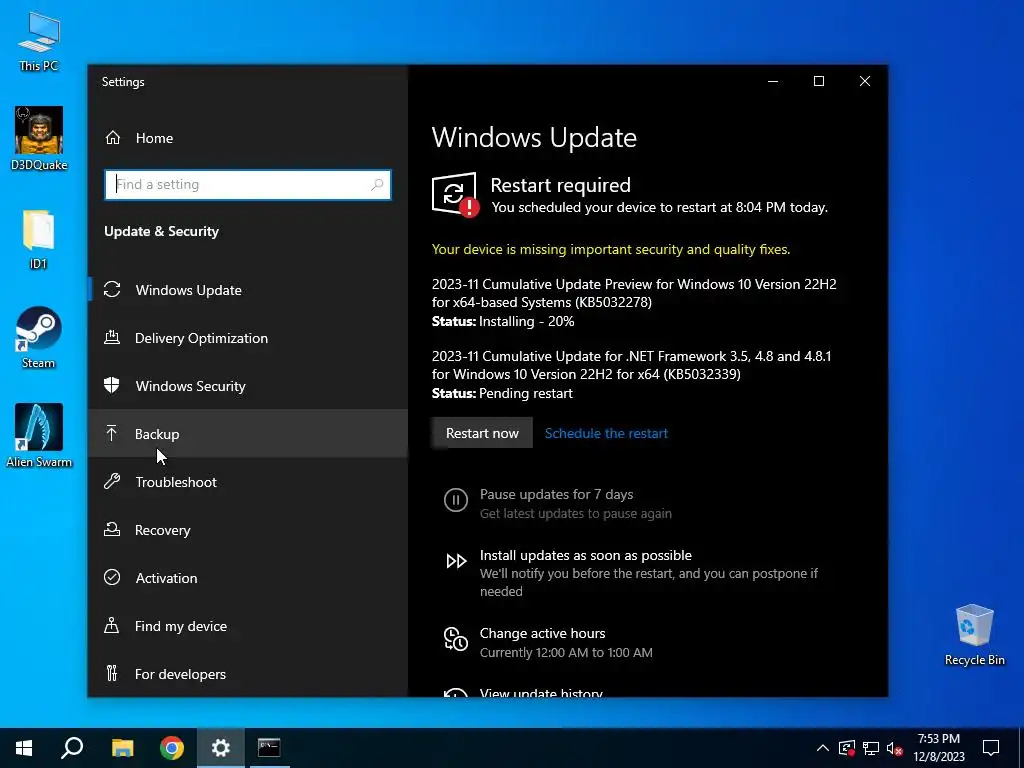
Task: Open Alien Swarm desktop shortcut
Action: 39,436
